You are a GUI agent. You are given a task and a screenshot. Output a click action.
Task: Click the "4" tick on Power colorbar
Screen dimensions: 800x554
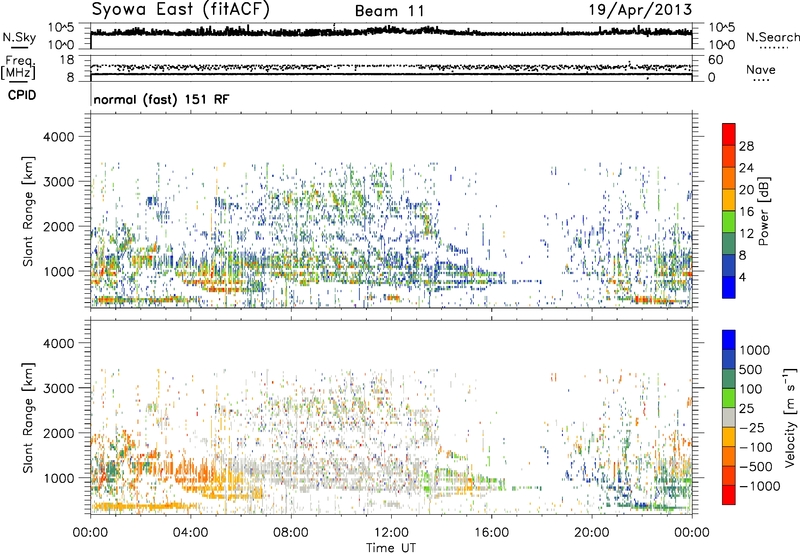pyautogui.click(x=743, y=277)
